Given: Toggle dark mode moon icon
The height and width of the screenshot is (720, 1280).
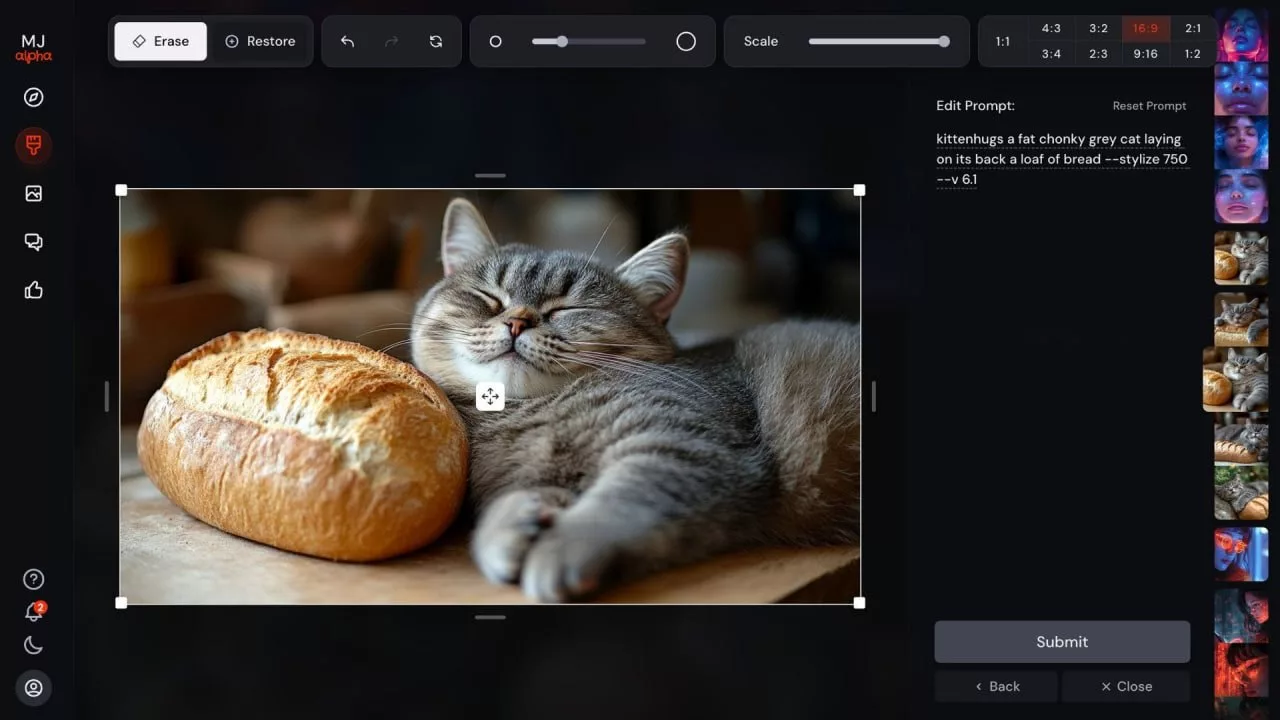Looking at the screenshot, I should tap(33, 645).
